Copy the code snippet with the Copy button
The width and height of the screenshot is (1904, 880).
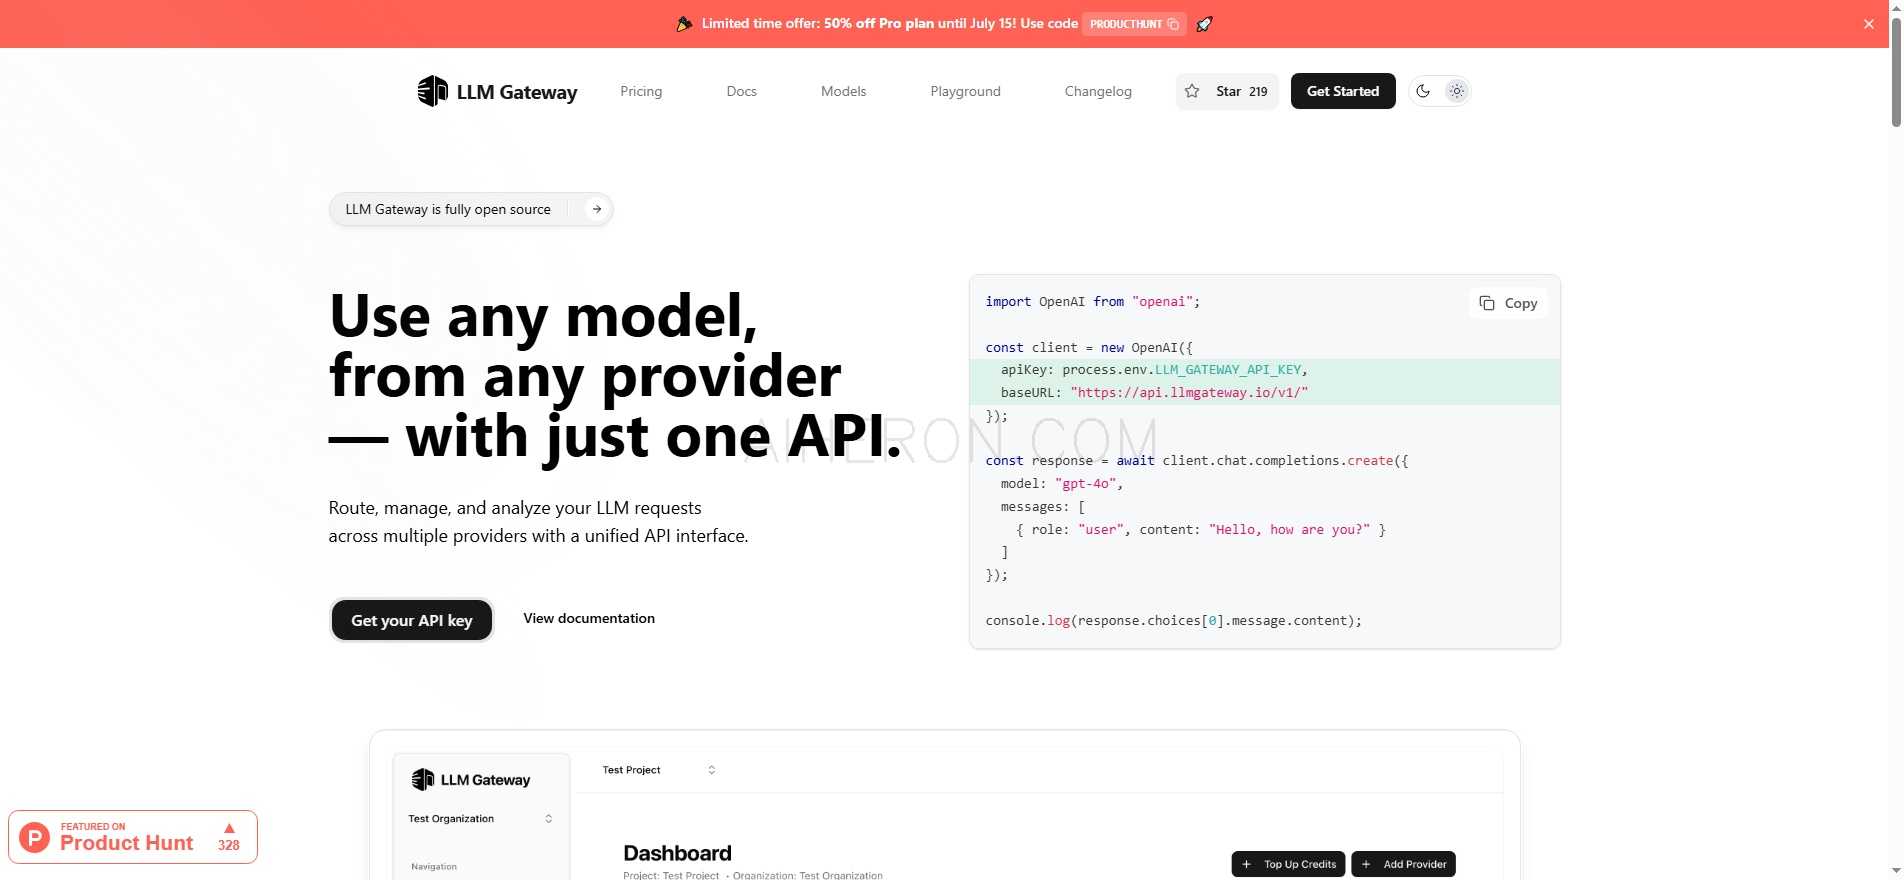[x=1508, y=303]
